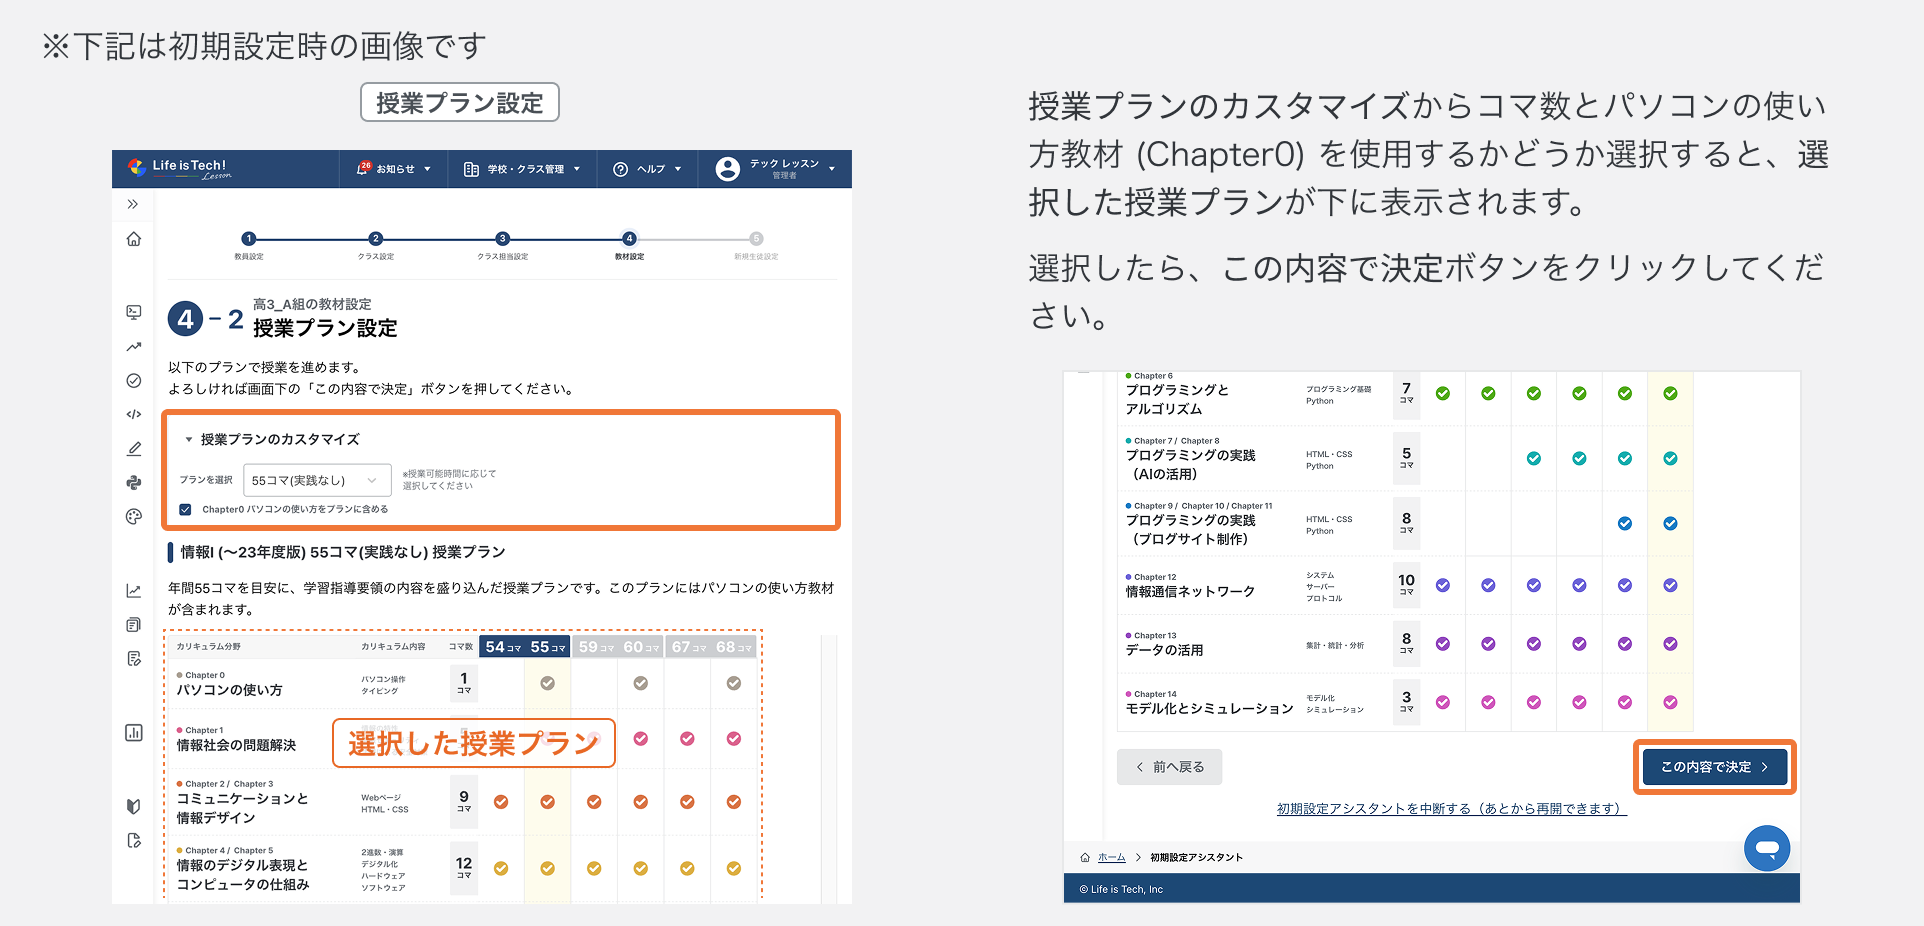
Task: Click the この内容で決定 button
Action: 1714,767
